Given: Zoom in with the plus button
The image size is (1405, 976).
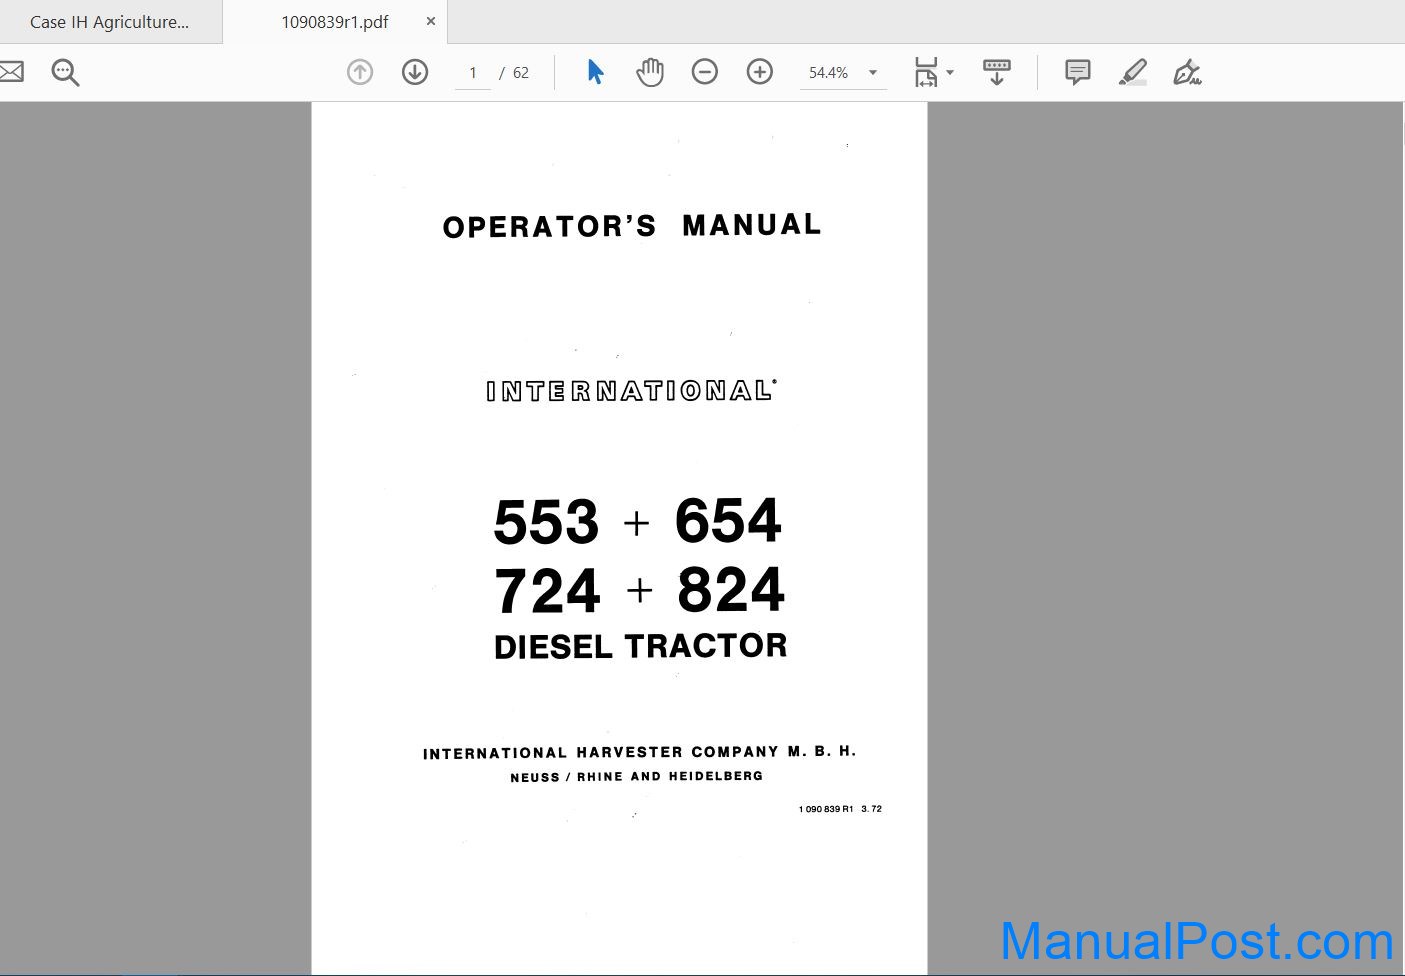Looking at the screenshot, I should click(x=760, y=72).
